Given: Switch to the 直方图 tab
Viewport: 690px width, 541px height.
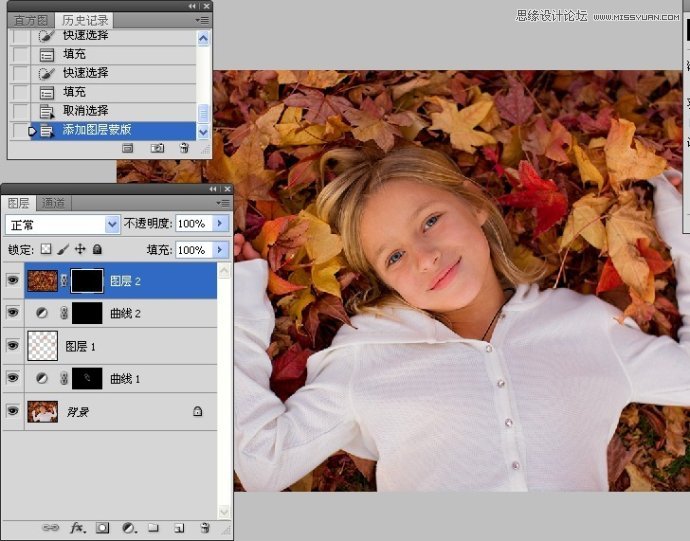Looking at the screenshot, I should click(x=31, y=20).
